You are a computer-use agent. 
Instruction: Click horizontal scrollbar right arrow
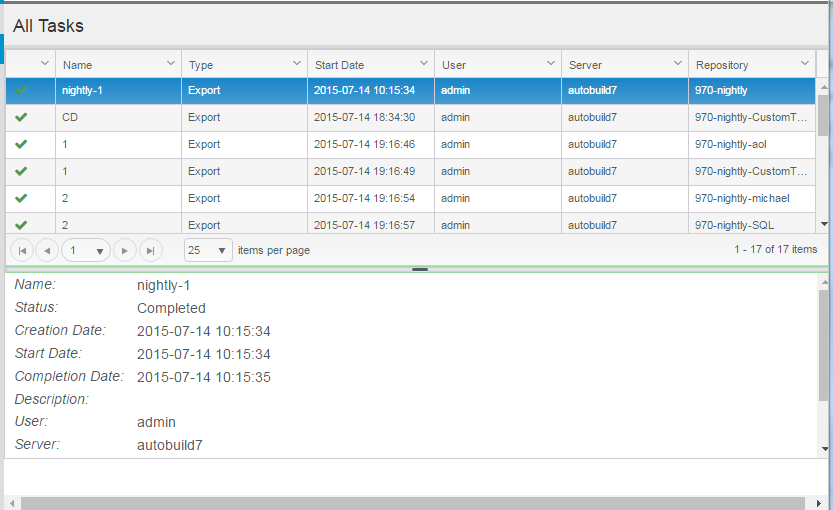coord(819,503)
